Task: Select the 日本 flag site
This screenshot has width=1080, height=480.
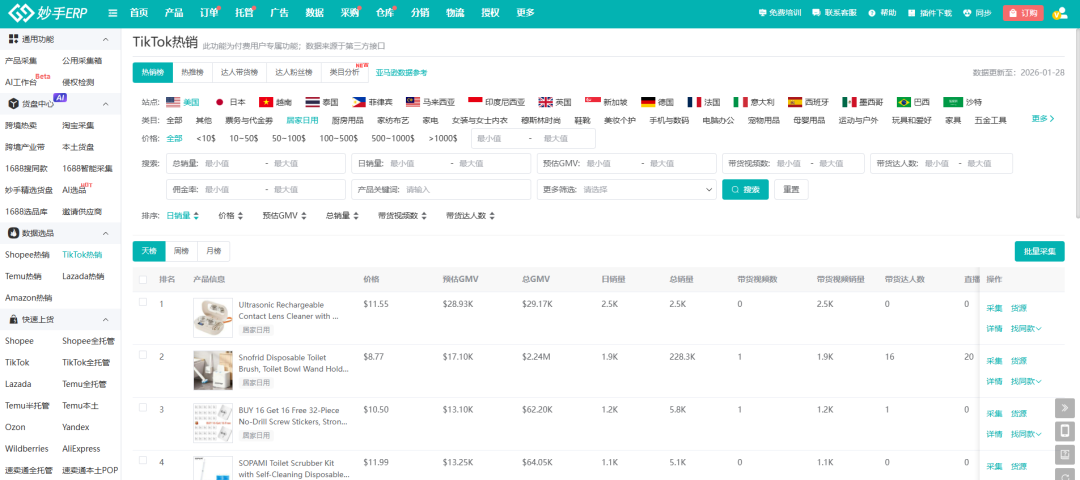Action: click(230, 102)
